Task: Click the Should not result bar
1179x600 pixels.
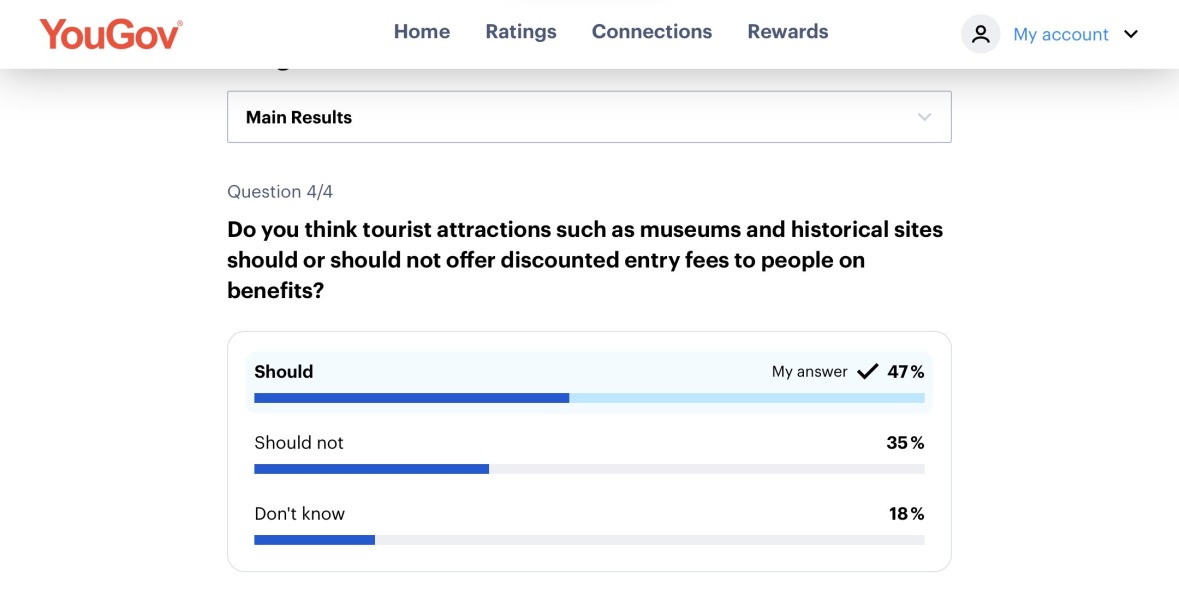Action: click(589, 469)
